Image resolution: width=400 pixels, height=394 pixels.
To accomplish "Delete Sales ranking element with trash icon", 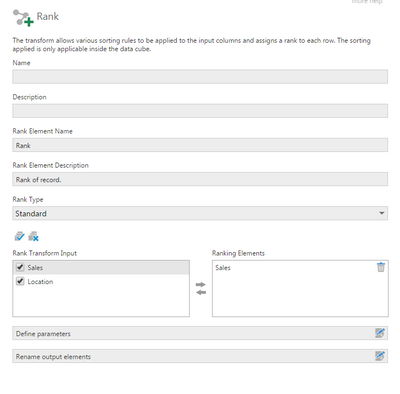I will [x=381, y=267].
